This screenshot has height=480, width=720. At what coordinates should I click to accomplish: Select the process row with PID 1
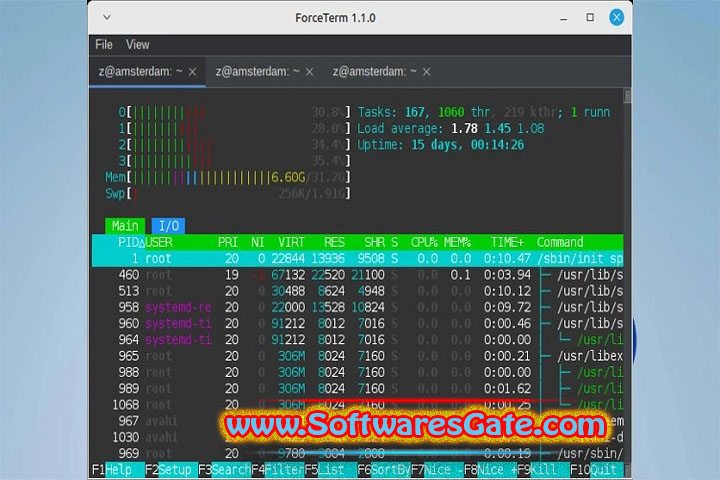[357, 259]
